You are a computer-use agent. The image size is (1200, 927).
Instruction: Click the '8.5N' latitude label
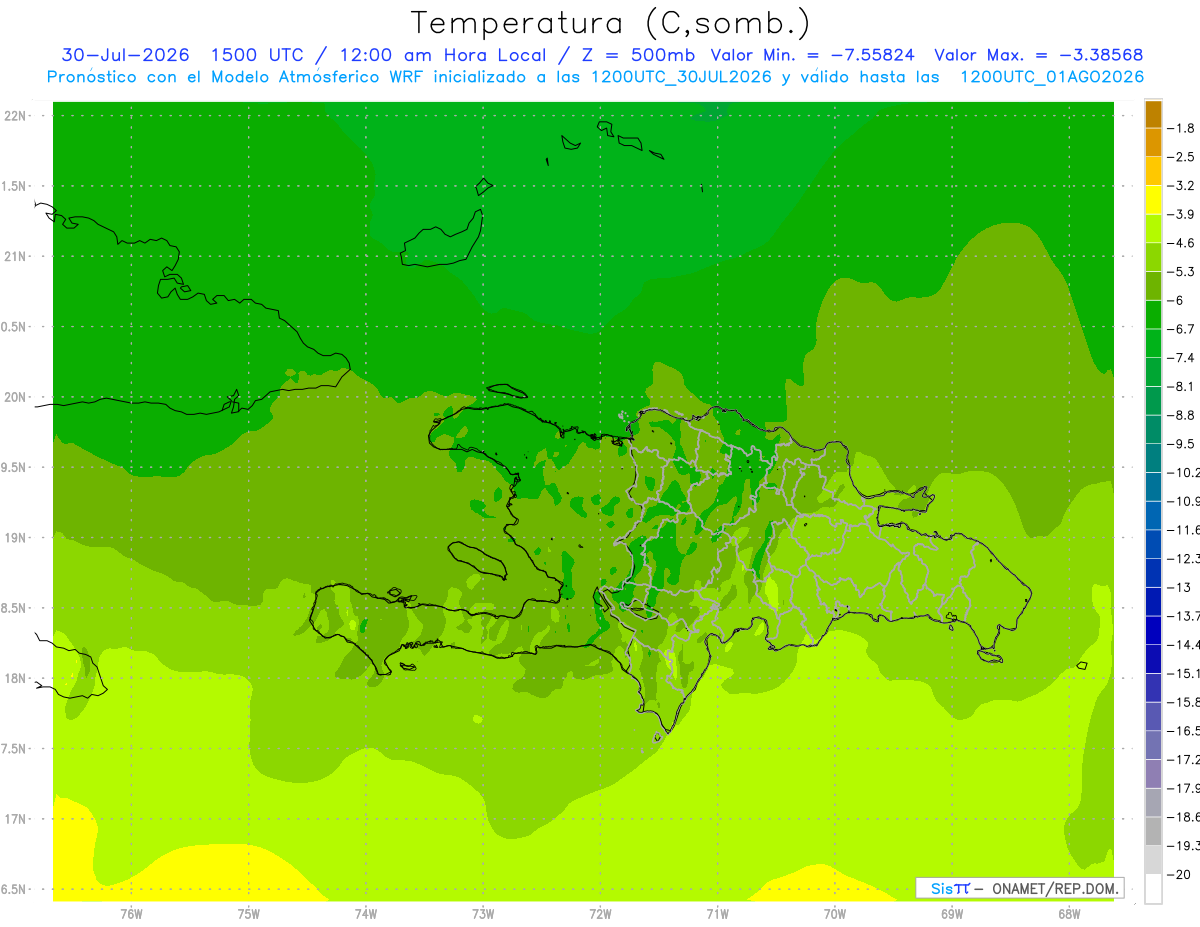coord(12,608)
